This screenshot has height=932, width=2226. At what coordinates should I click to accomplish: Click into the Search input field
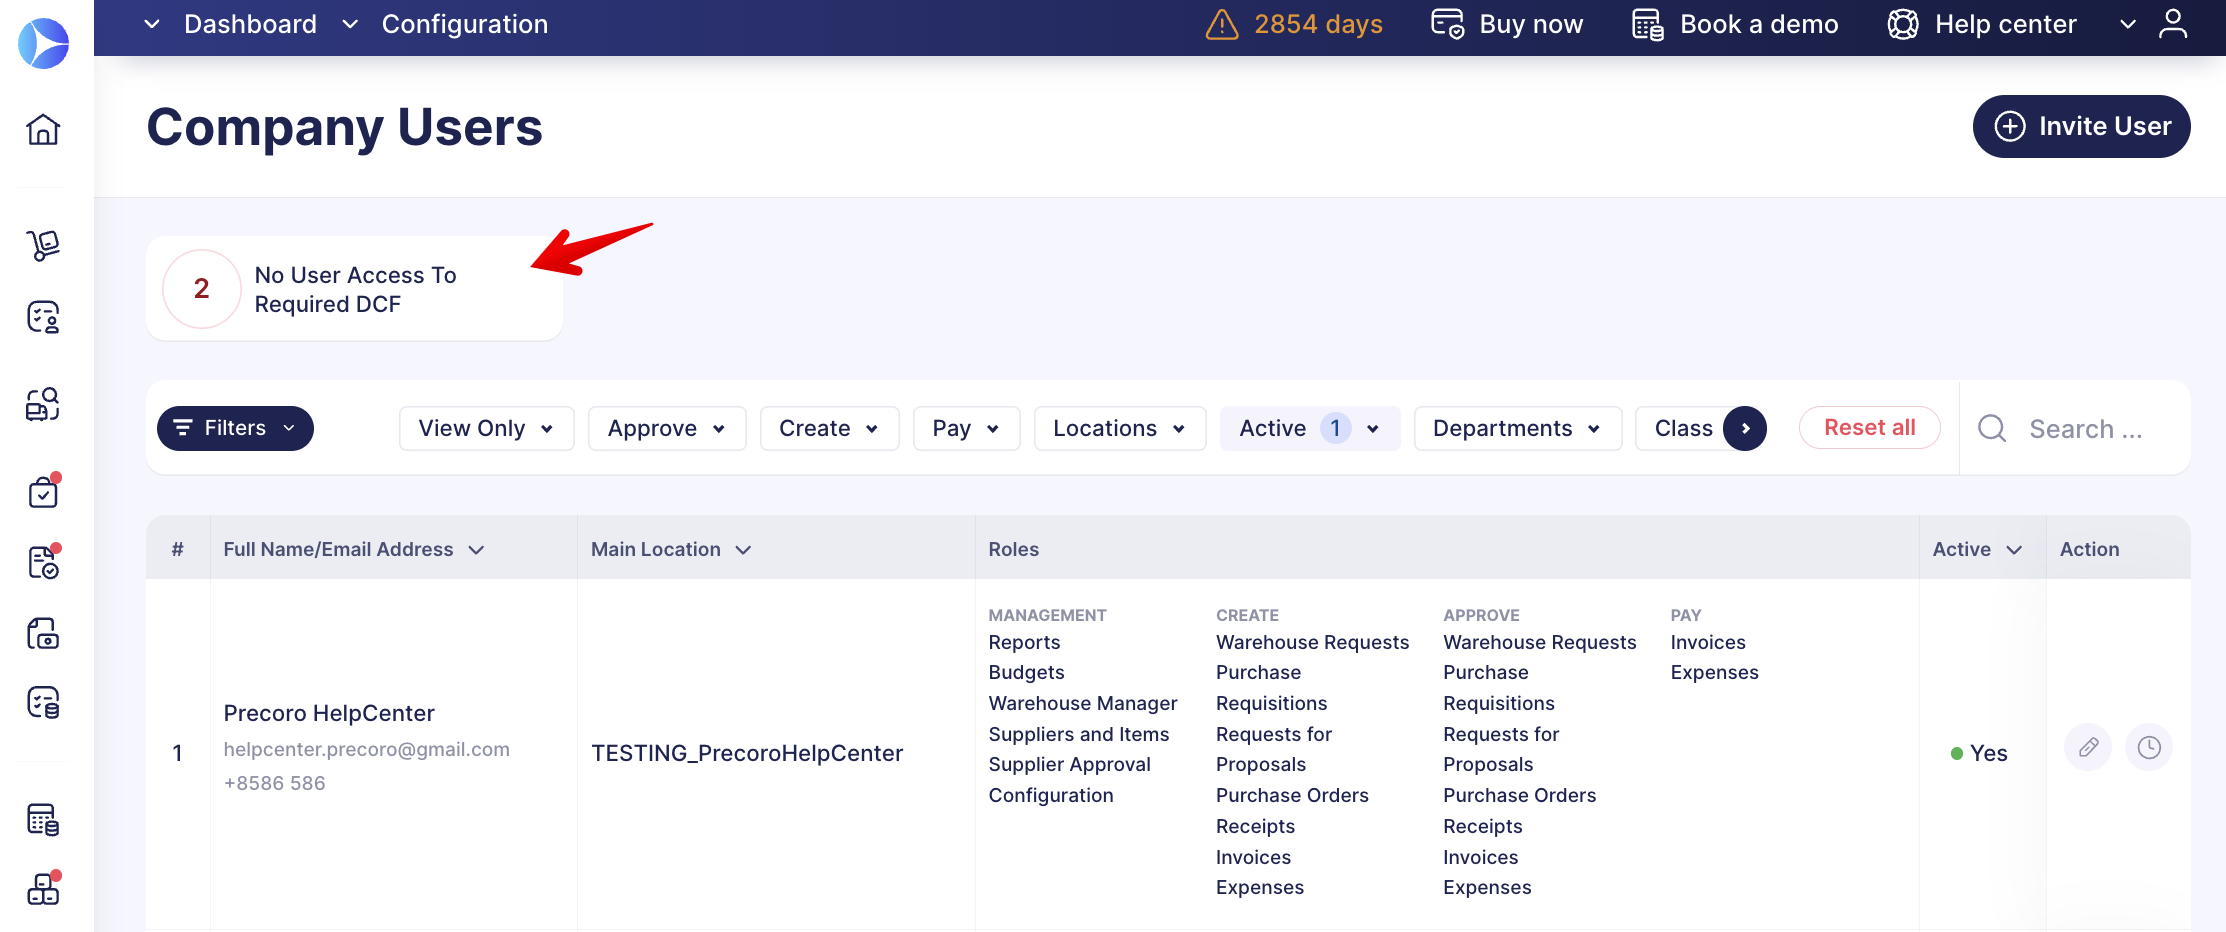2085,429
